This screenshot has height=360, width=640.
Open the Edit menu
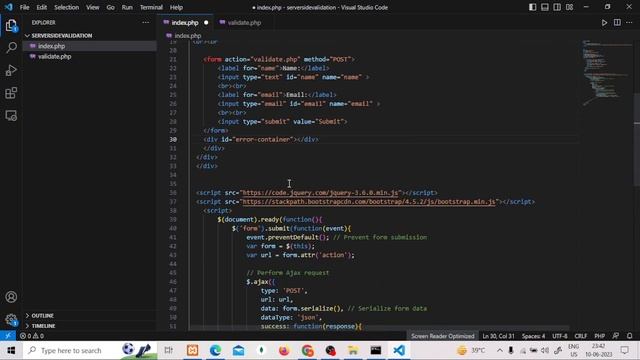tap(42, 7)
